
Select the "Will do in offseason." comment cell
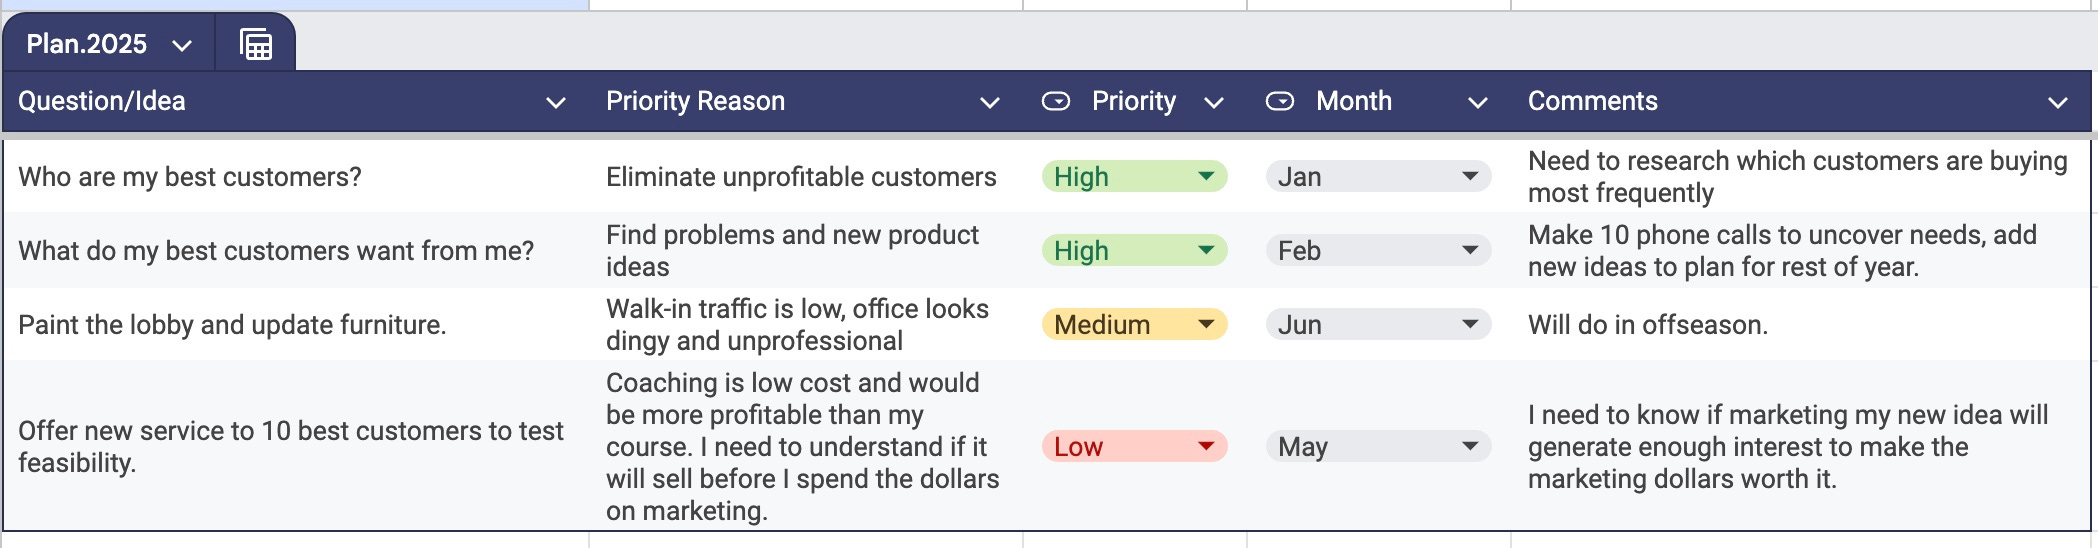(x=1648, y=325)
